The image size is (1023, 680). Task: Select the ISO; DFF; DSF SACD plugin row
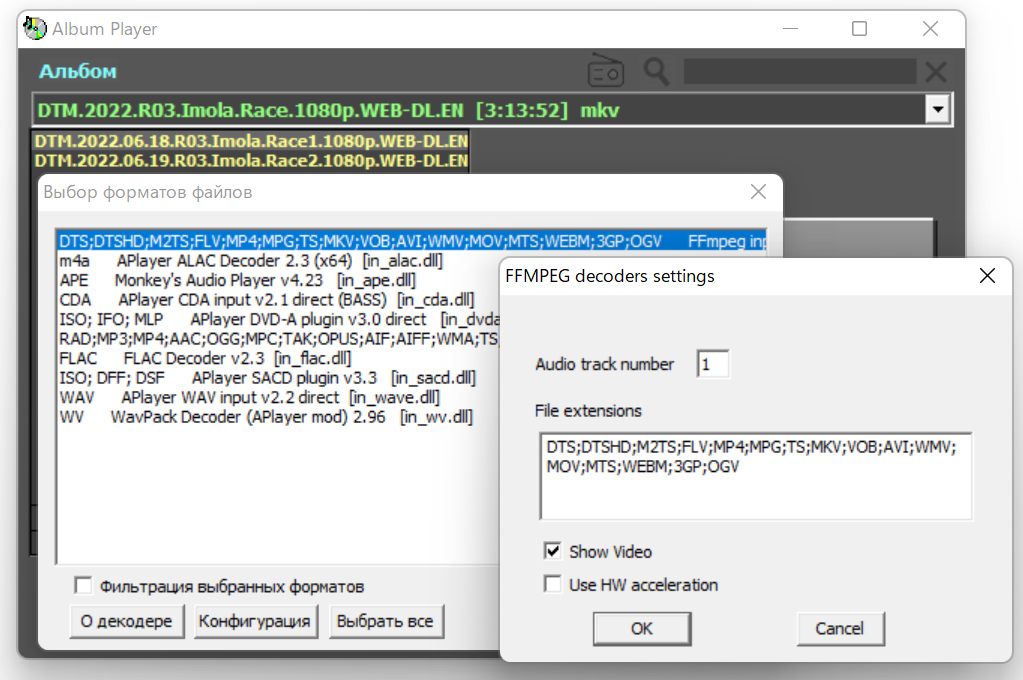[x=279, y=378]
